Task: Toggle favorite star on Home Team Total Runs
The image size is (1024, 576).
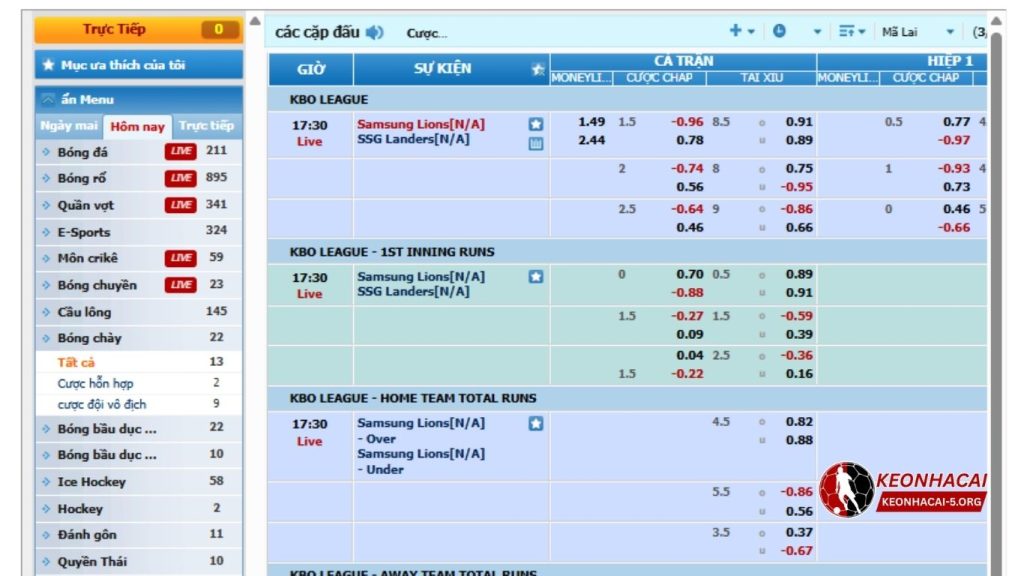Action: [536, 424]
